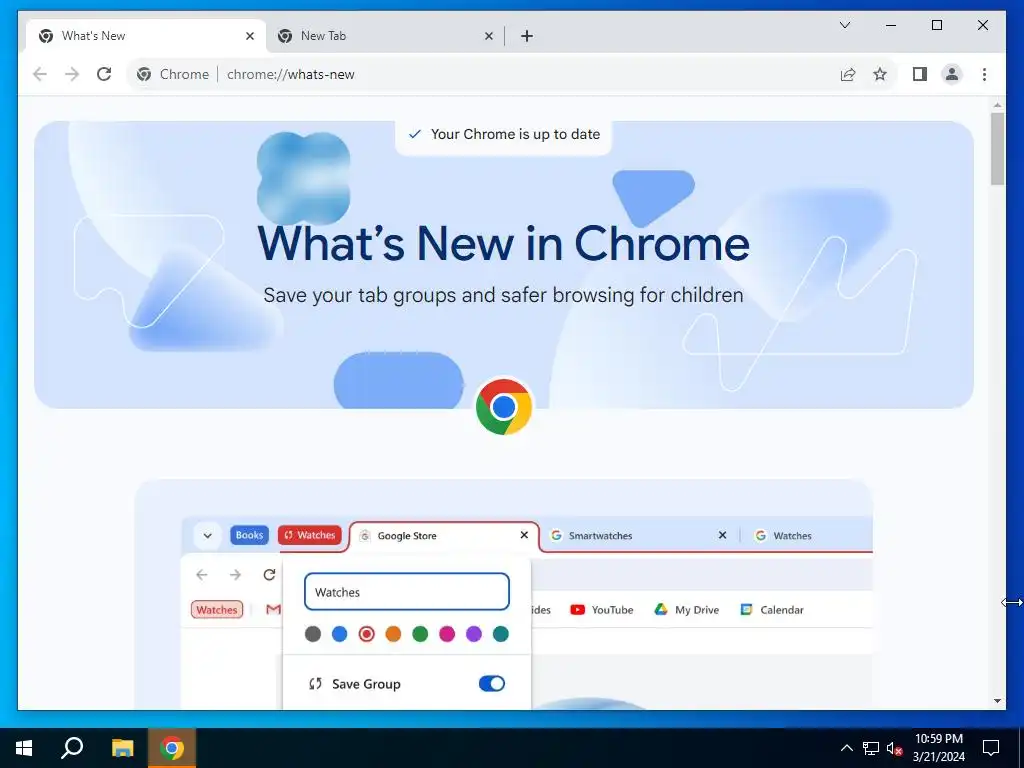Open a new tab with the plus button
This screenshot has width=1024, height=768.
point(527,36)
